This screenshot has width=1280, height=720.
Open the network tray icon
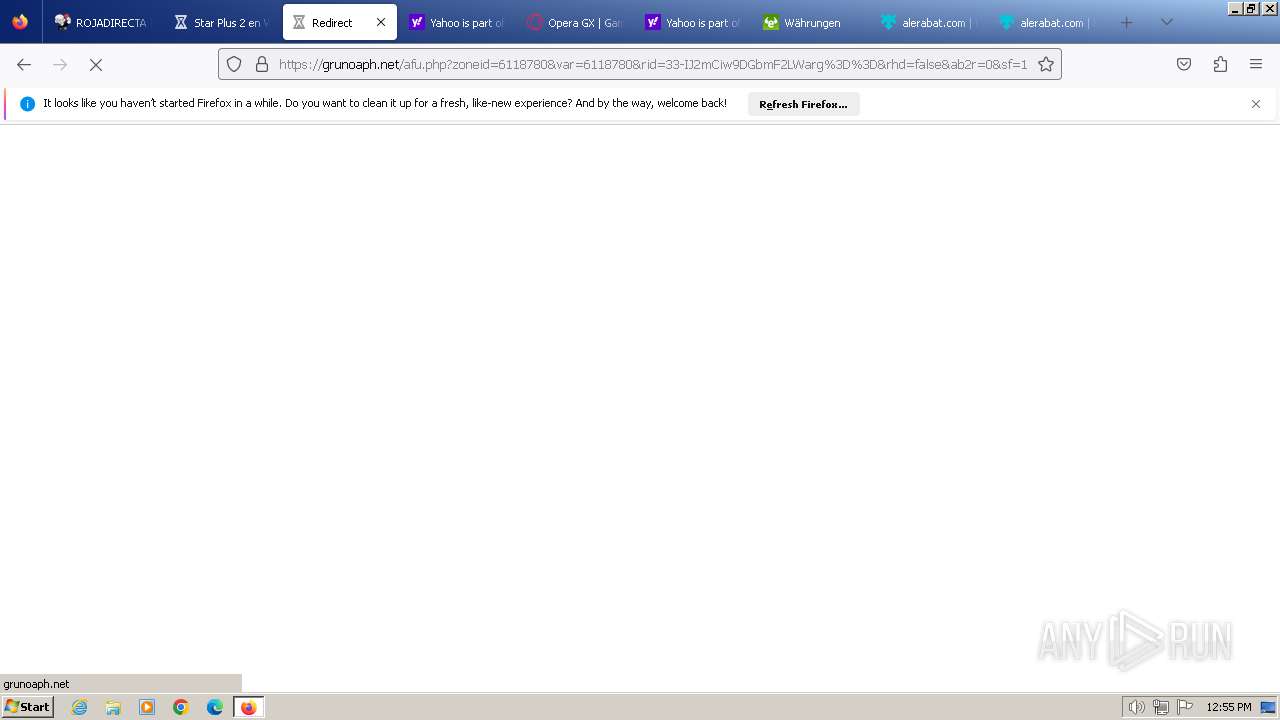1161,707
